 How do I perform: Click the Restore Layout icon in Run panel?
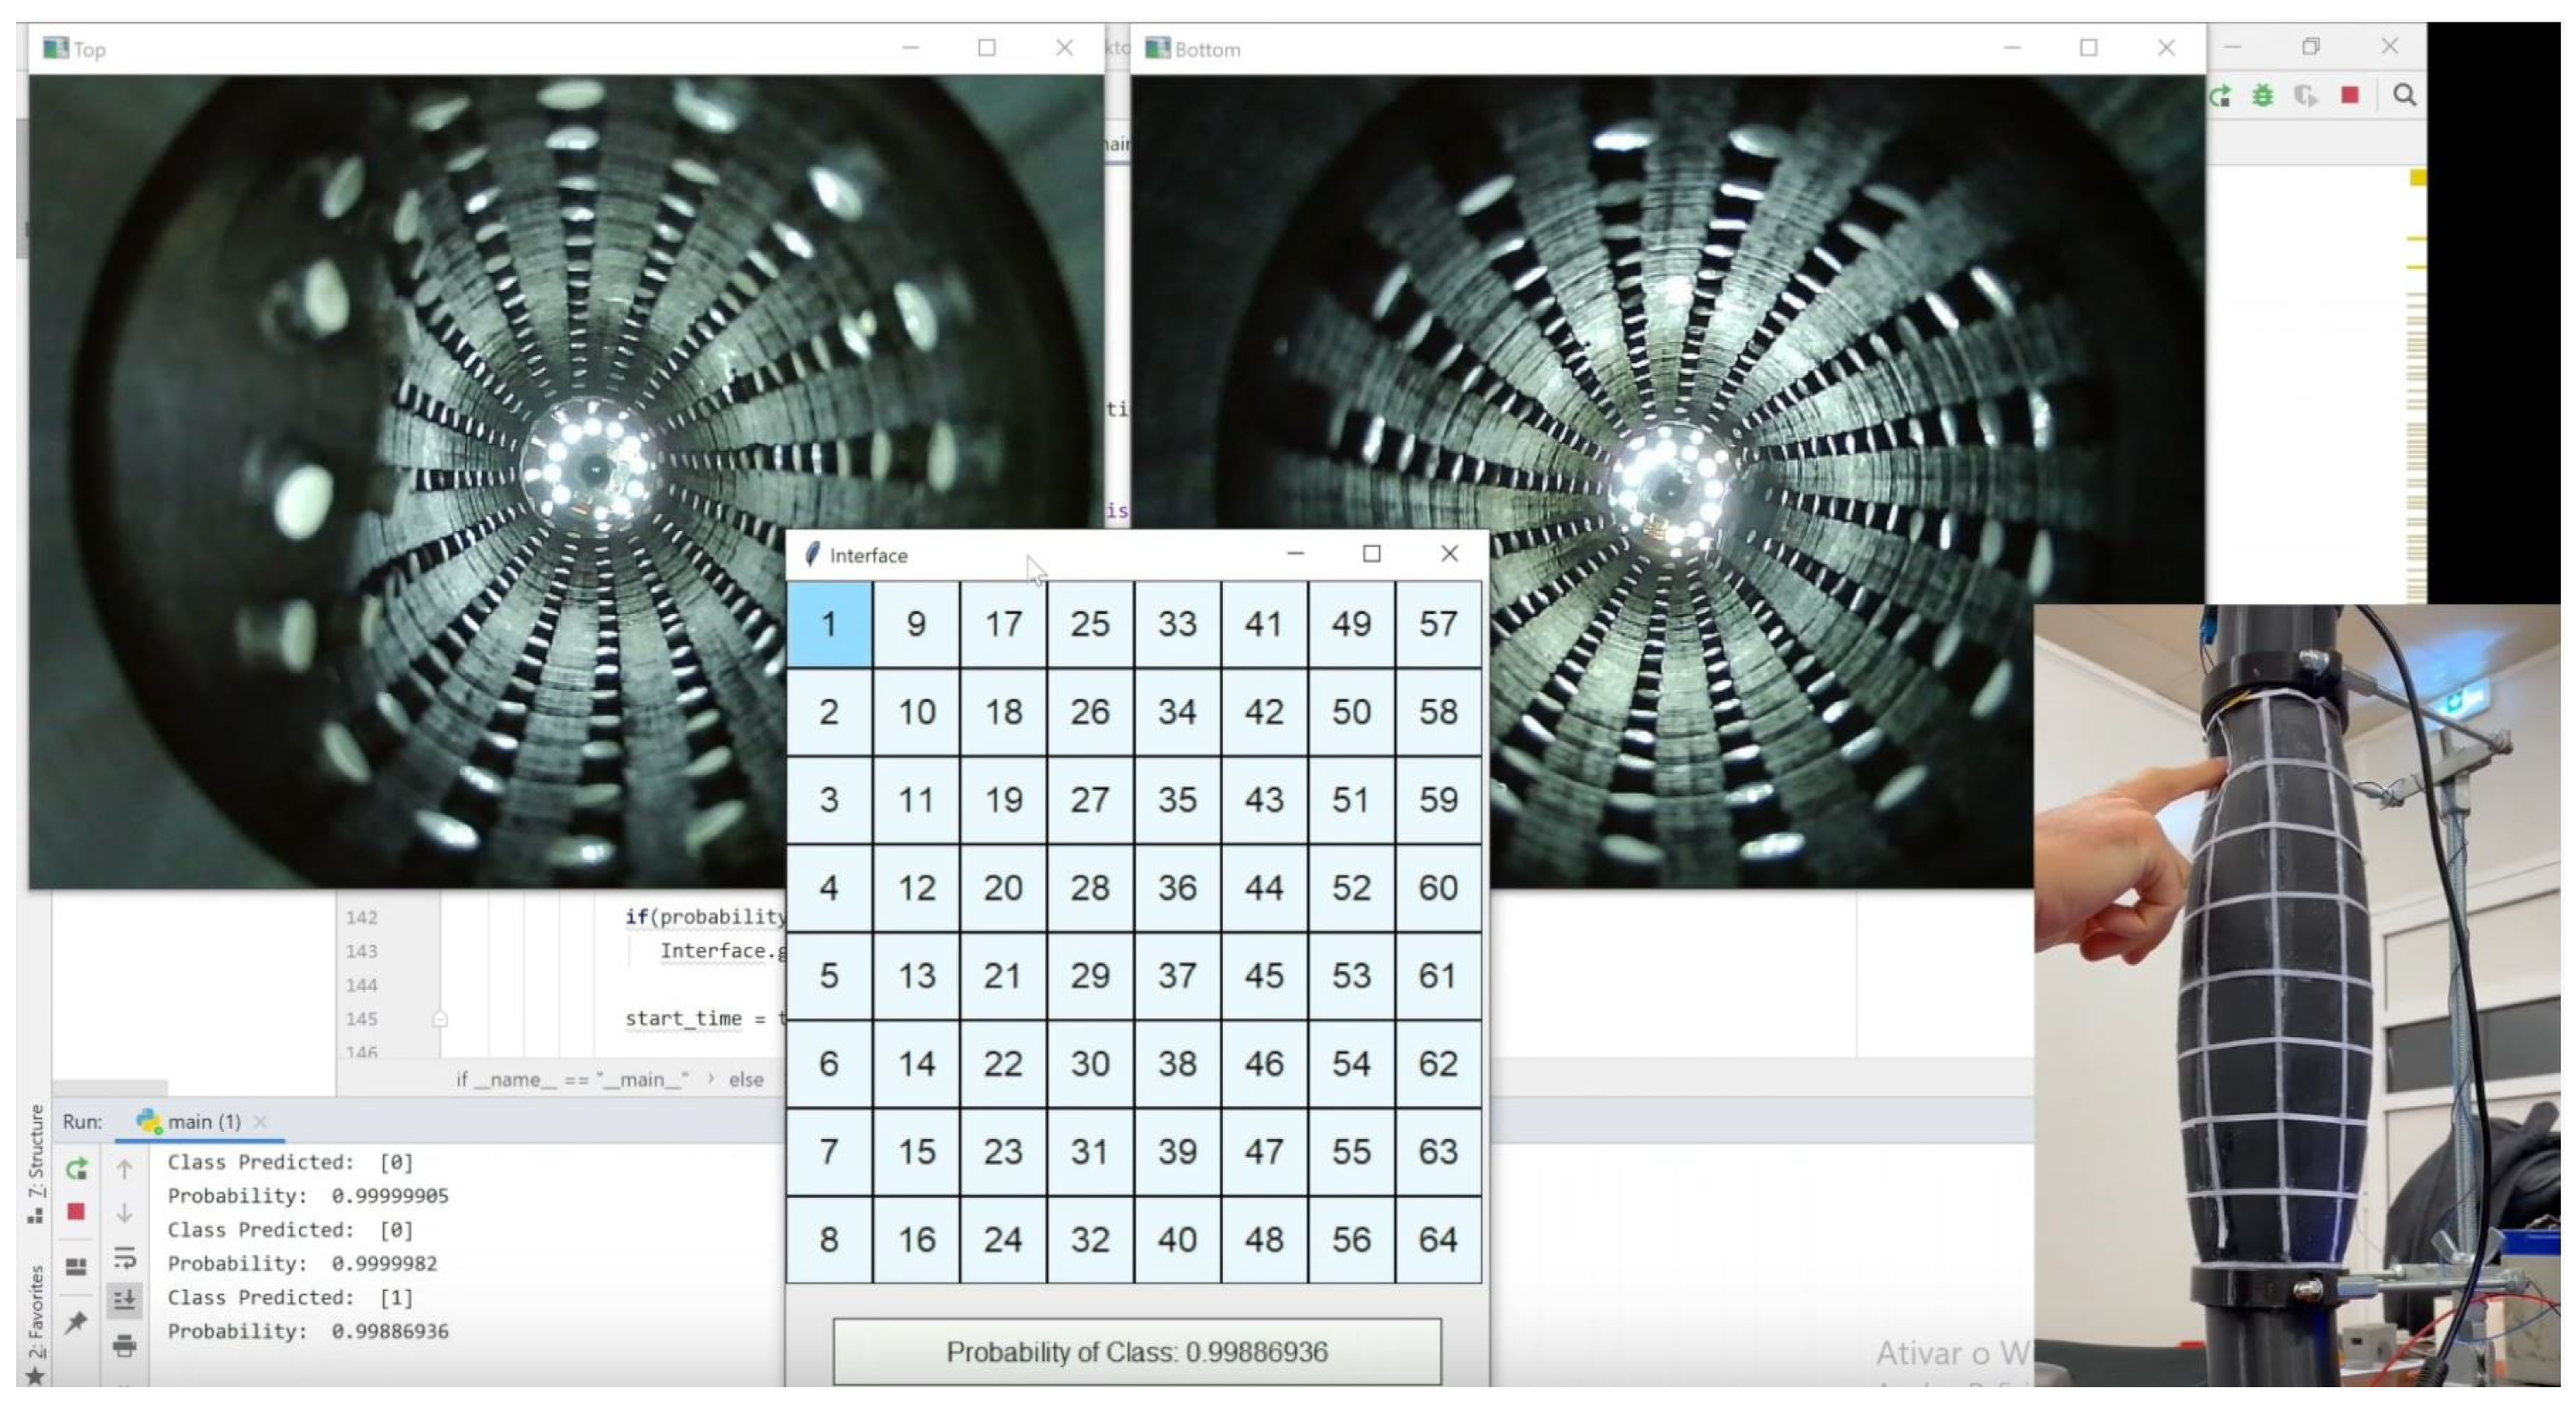point(76,1267)
